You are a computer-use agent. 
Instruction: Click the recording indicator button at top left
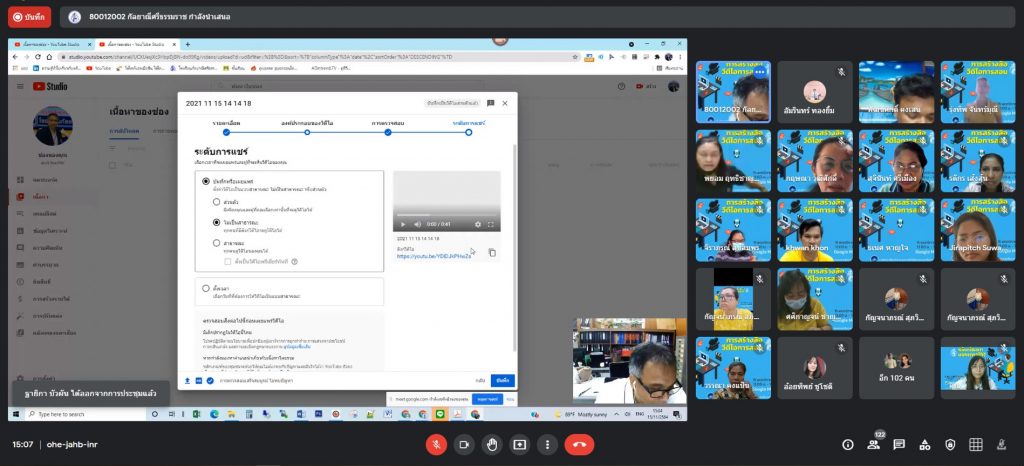click(x=29, y=17)
